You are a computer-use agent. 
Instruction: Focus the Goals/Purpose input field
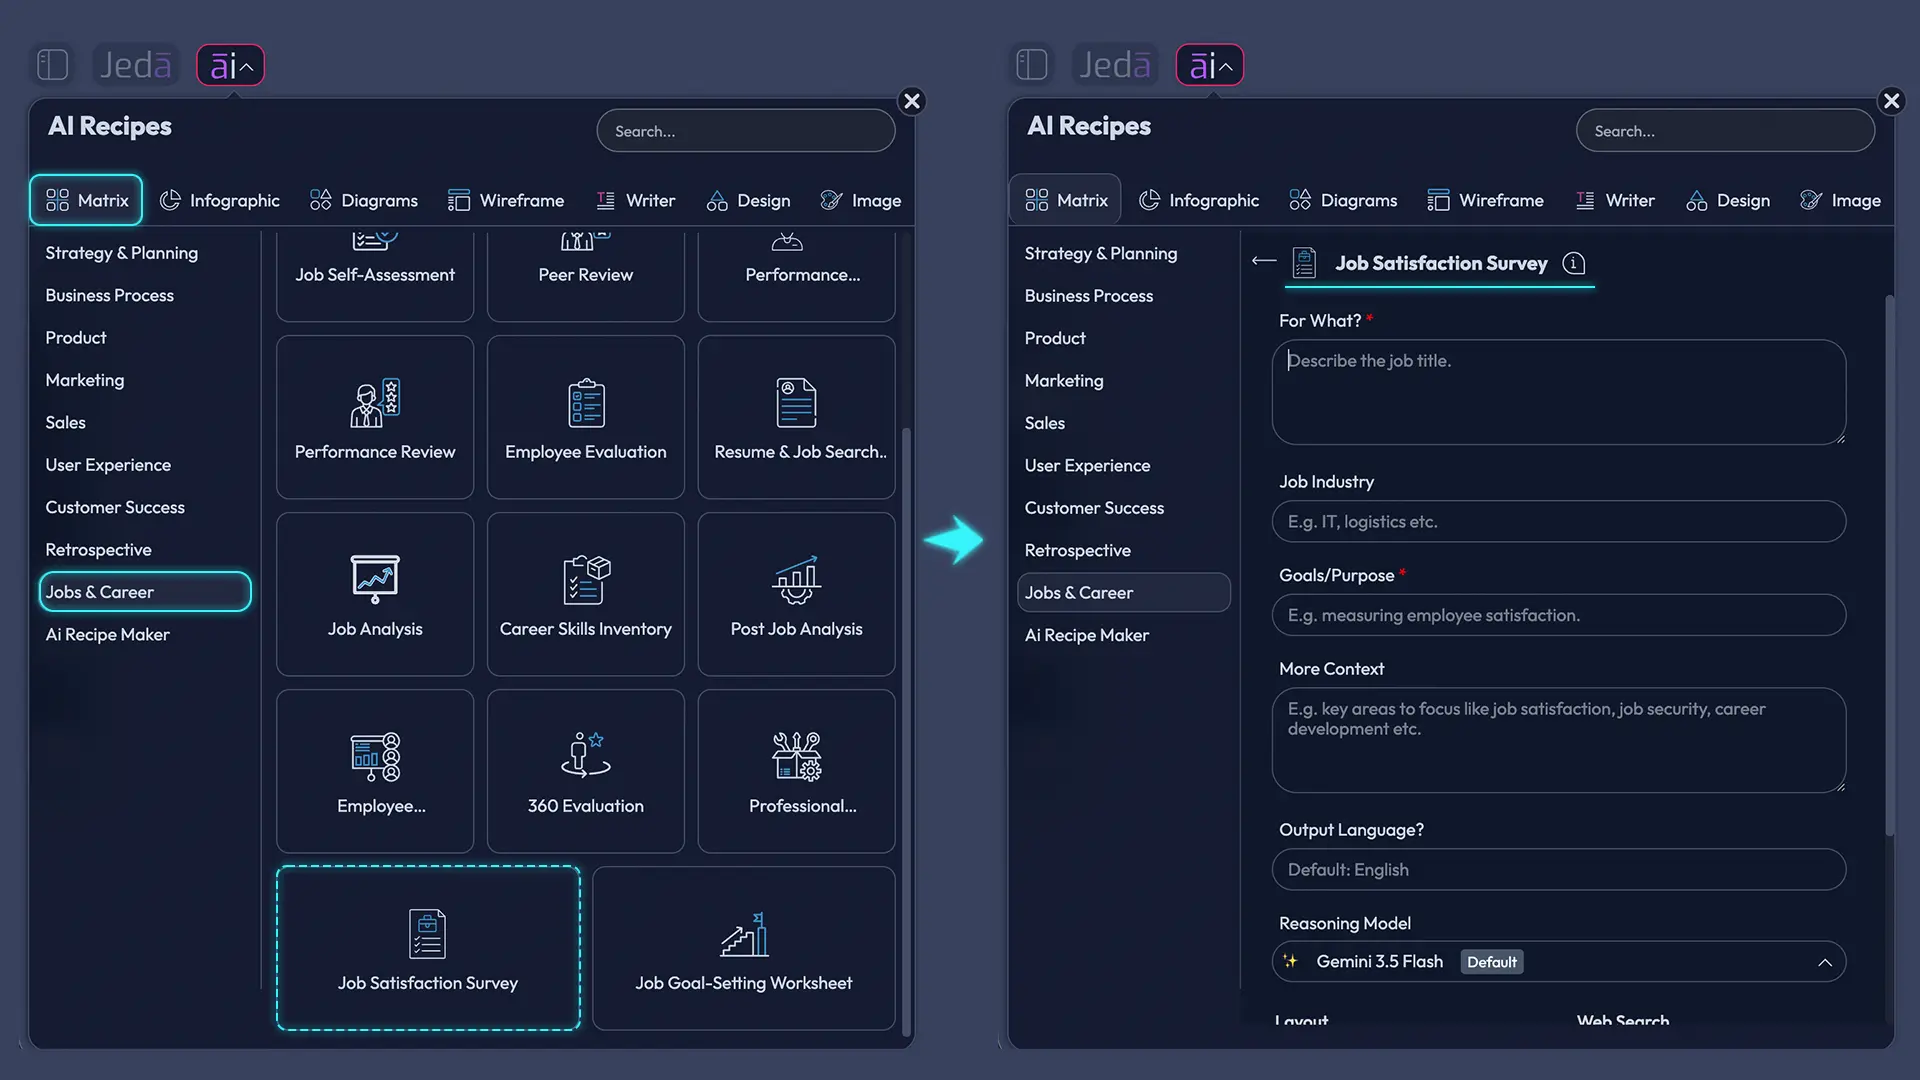1559,615
